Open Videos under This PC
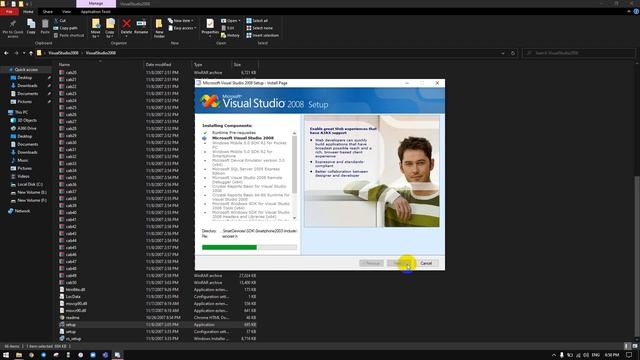This screenshot has height=360, width=640. coord(23,176)
